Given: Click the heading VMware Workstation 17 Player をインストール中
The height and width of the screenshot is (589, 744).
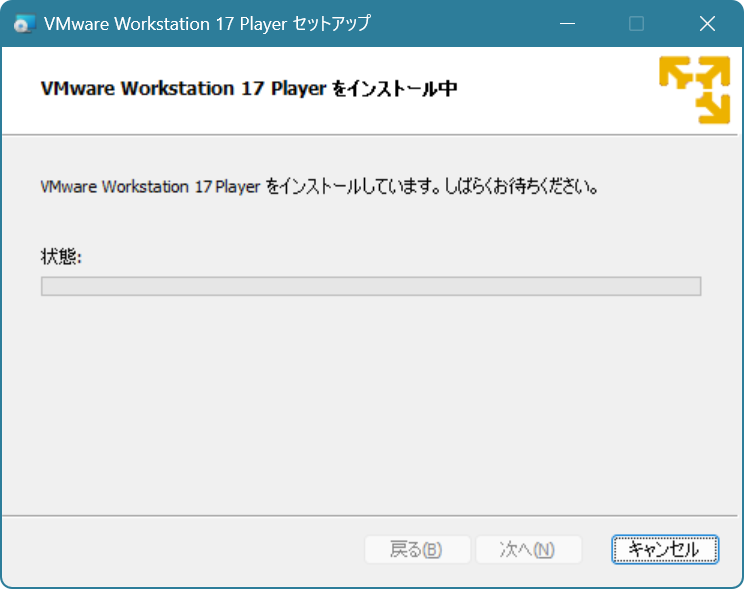Looking at the screenshot, I should point(249,89).
